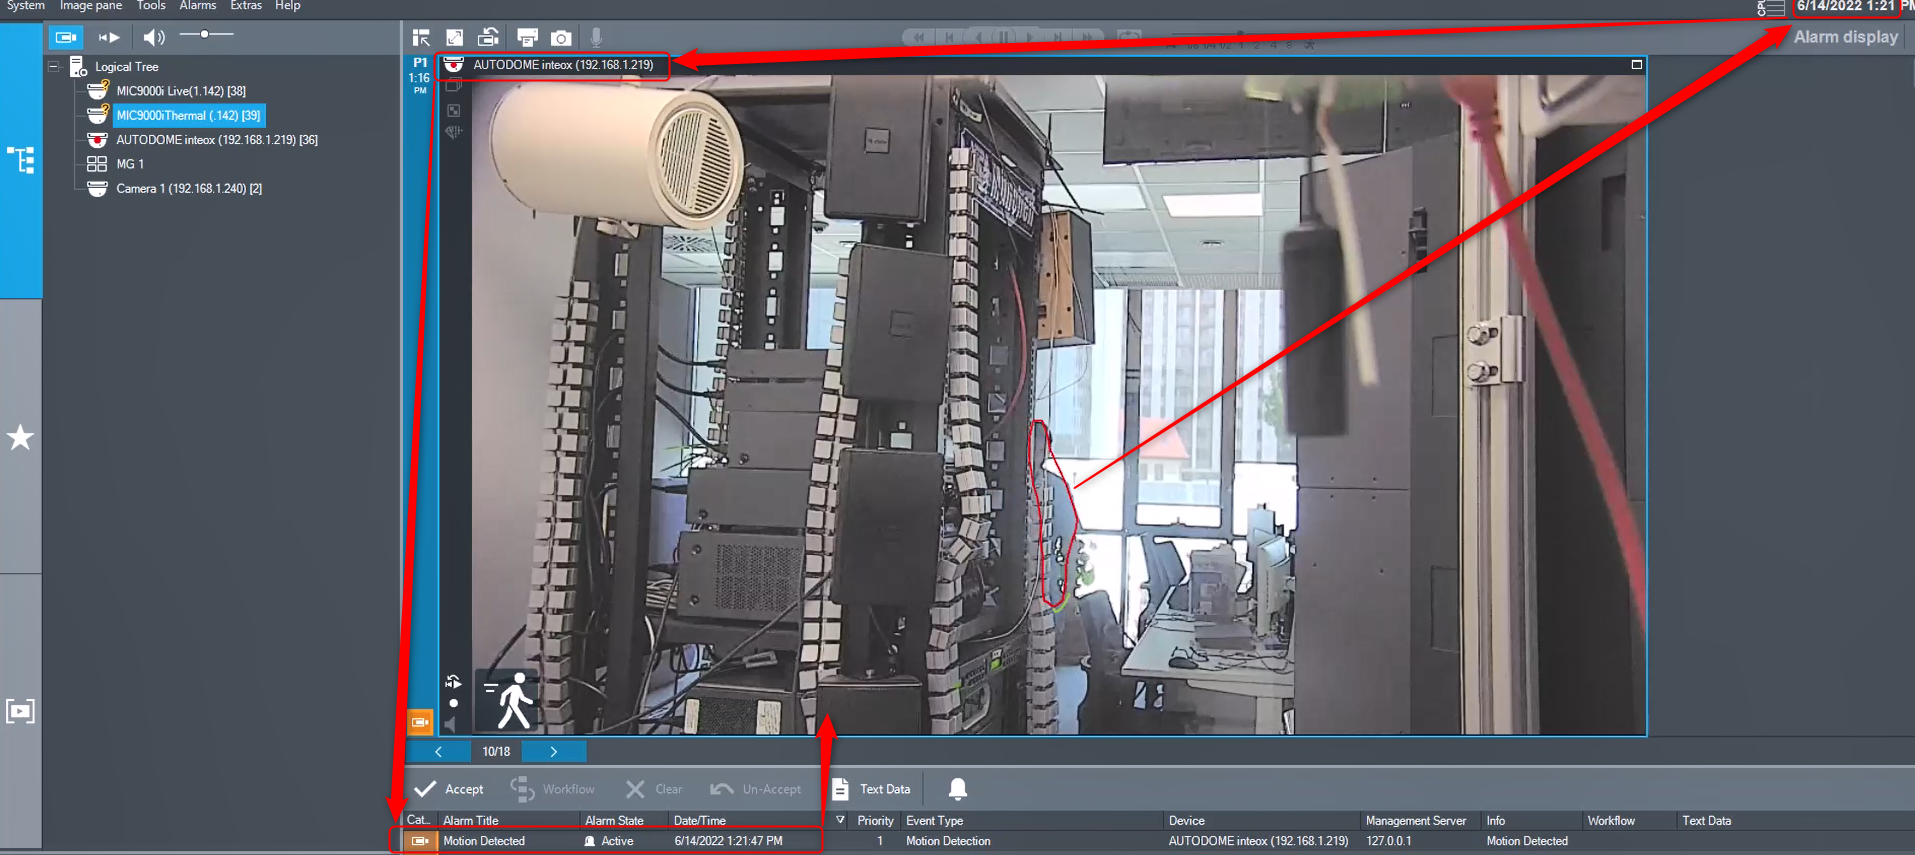1915x855 pixels.
Task: Click the alarm row category camera icon
Action: (420, 842)
